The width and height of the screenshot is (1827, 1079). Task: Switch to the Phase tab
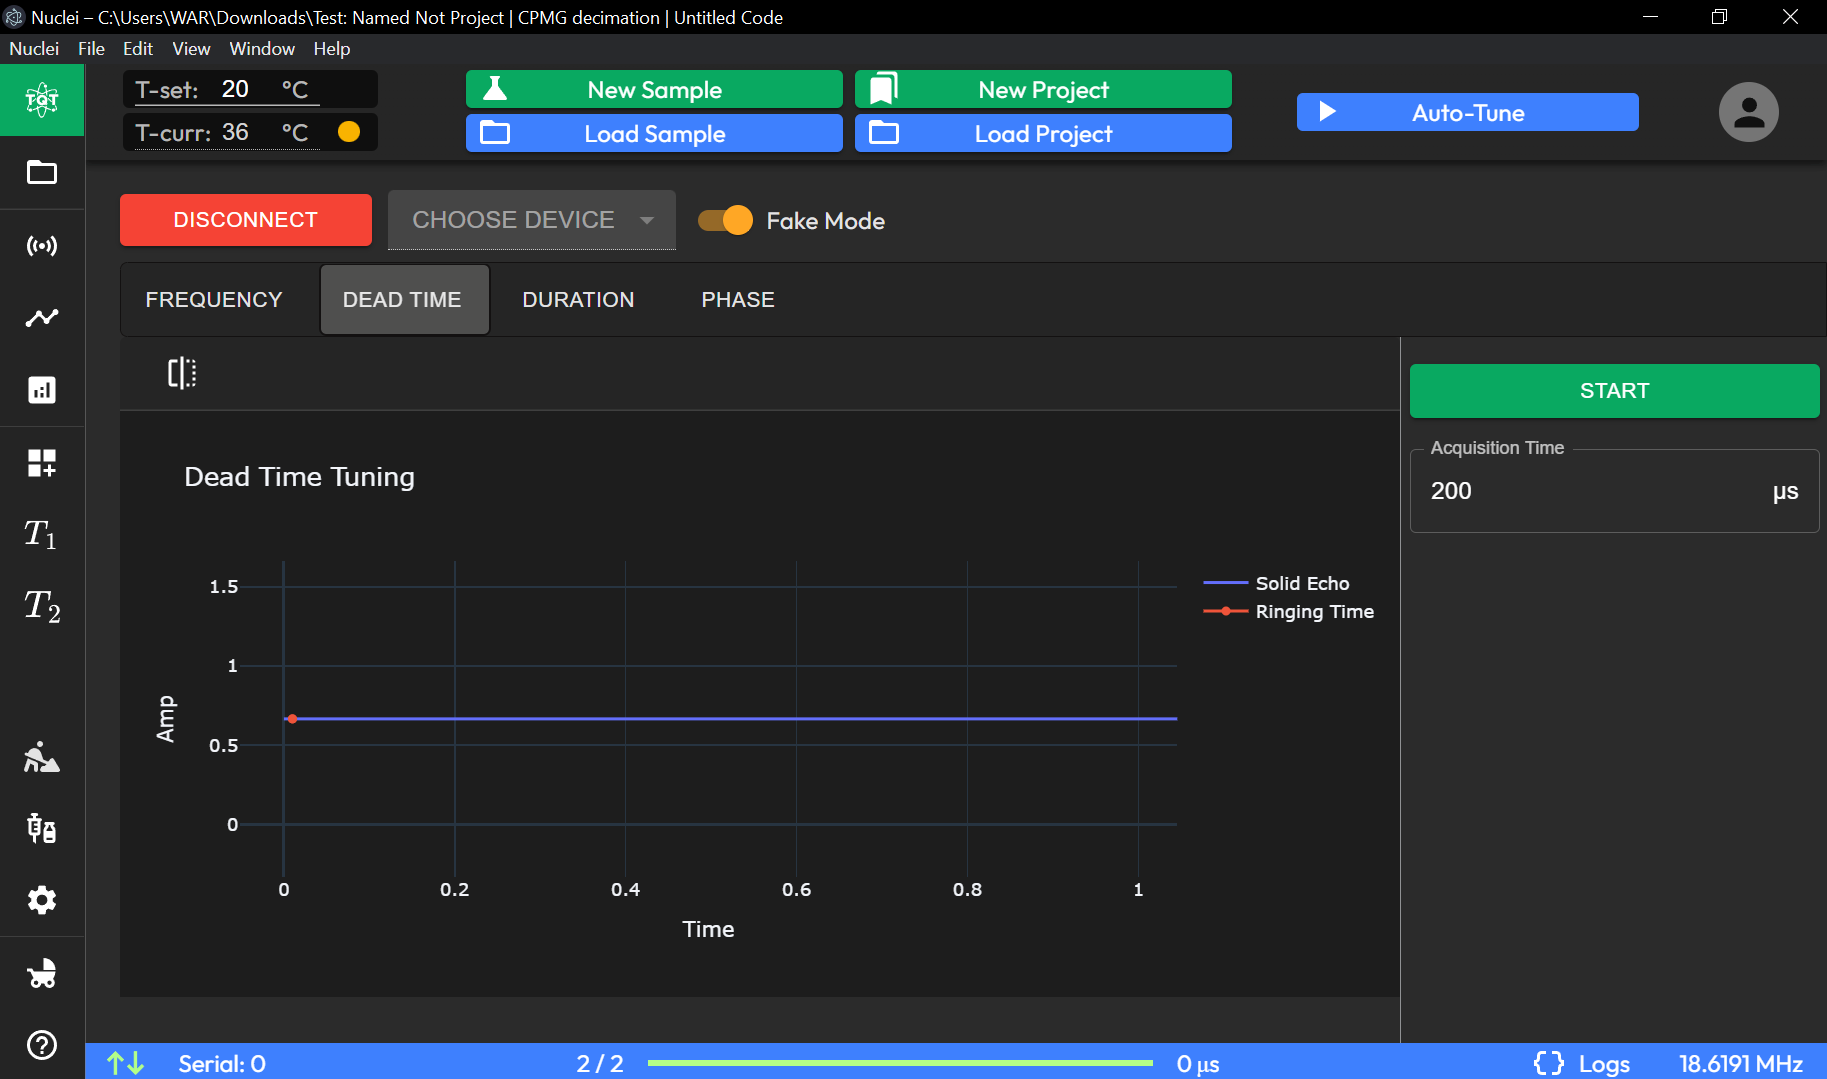click(x=738, y=300)
